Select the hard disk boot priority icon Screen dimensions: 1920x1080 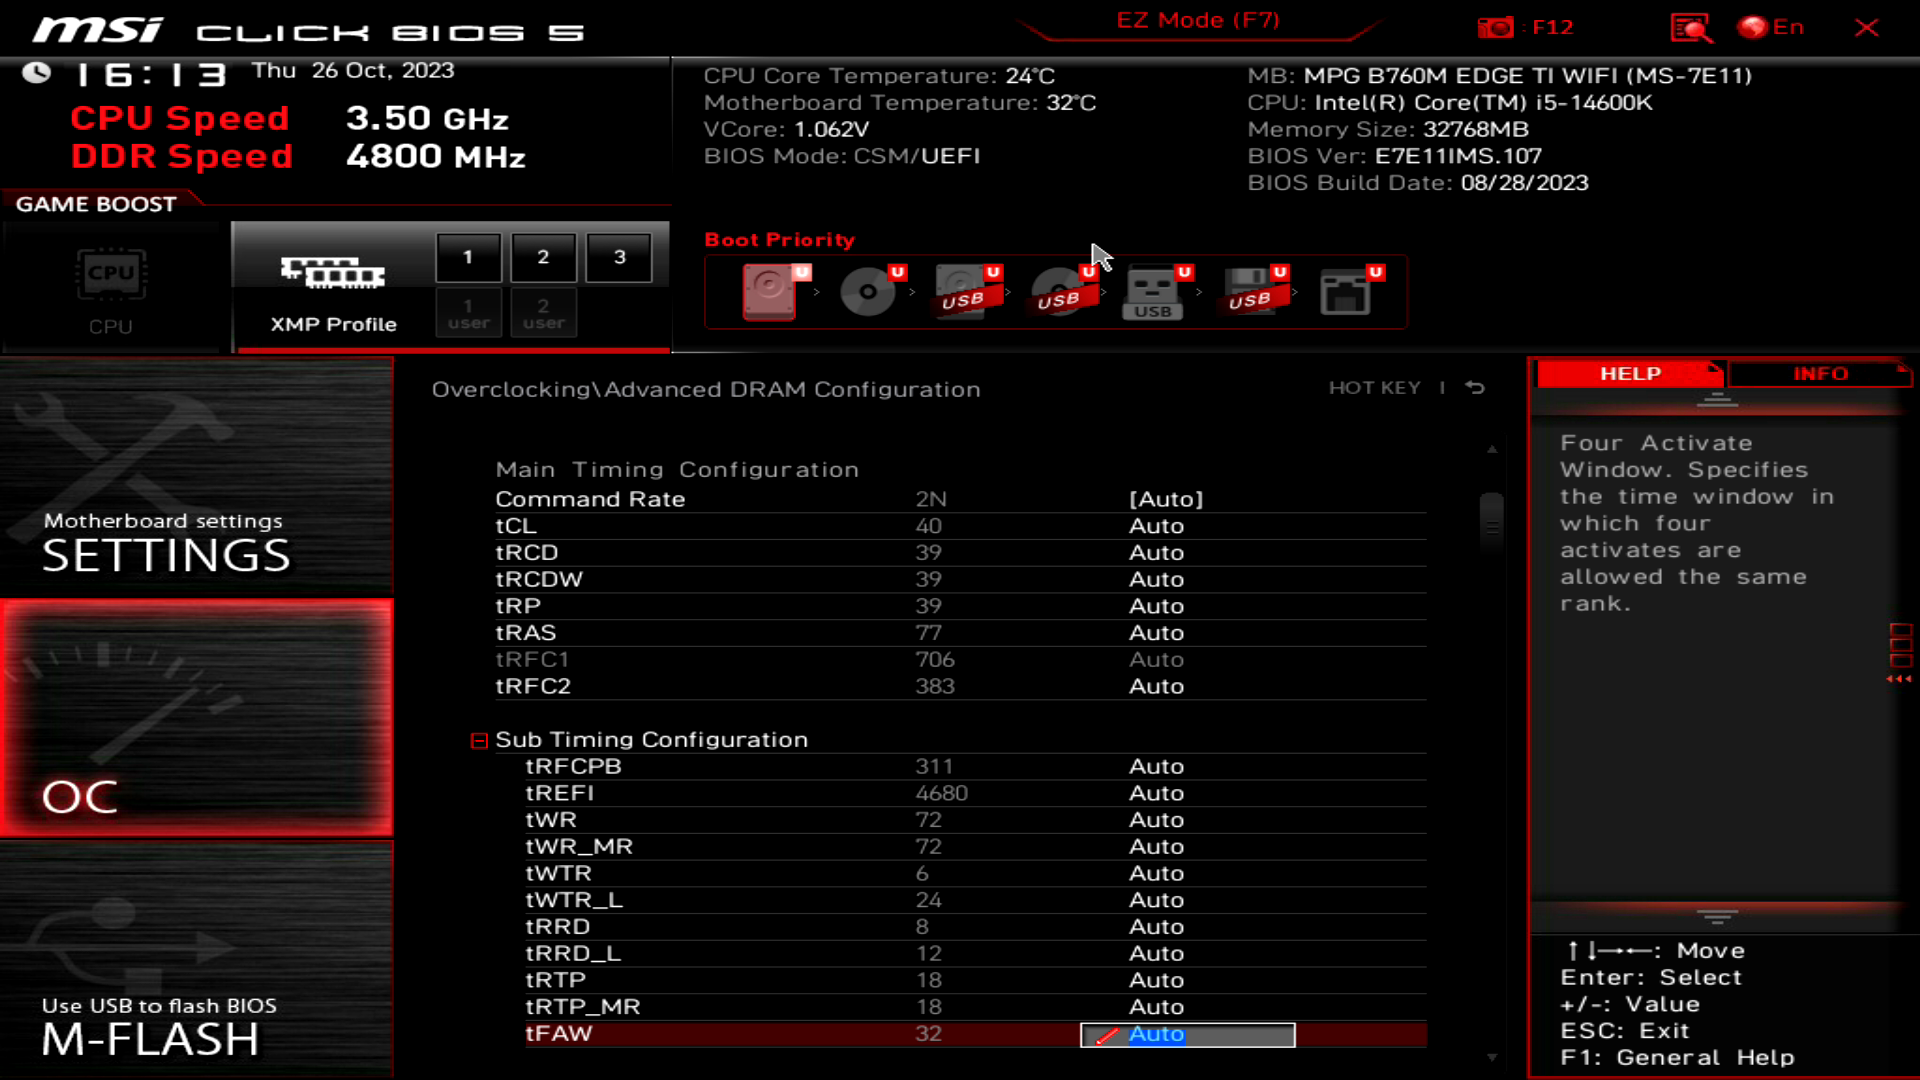pos(770,291)
